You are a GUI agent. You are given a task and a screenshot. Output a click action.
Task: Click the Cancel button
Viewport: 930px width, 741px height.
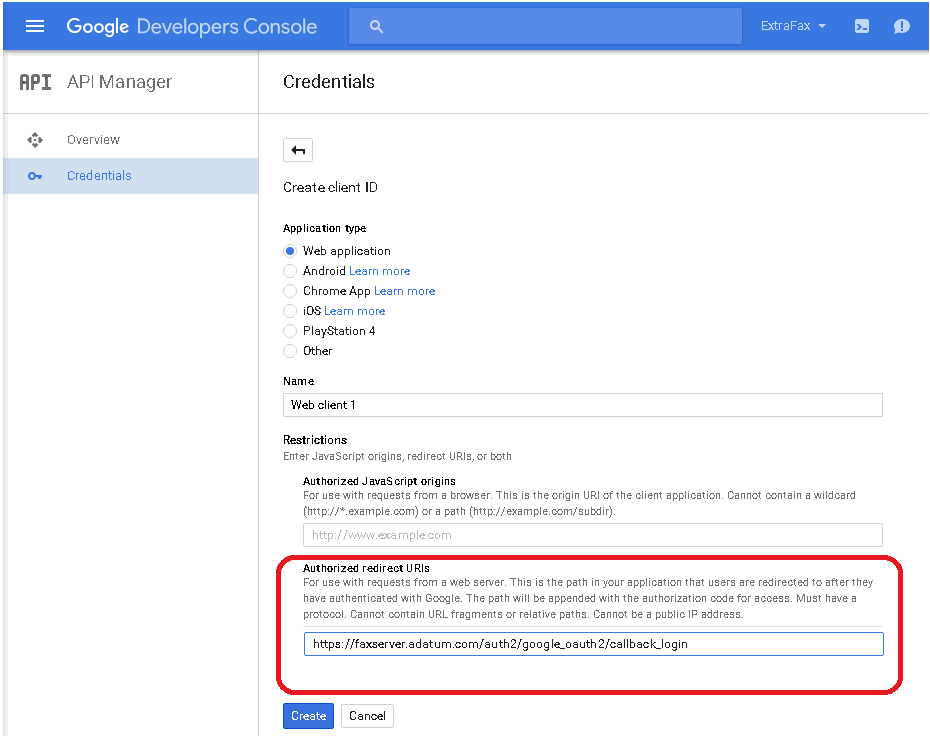click(367, 716)
